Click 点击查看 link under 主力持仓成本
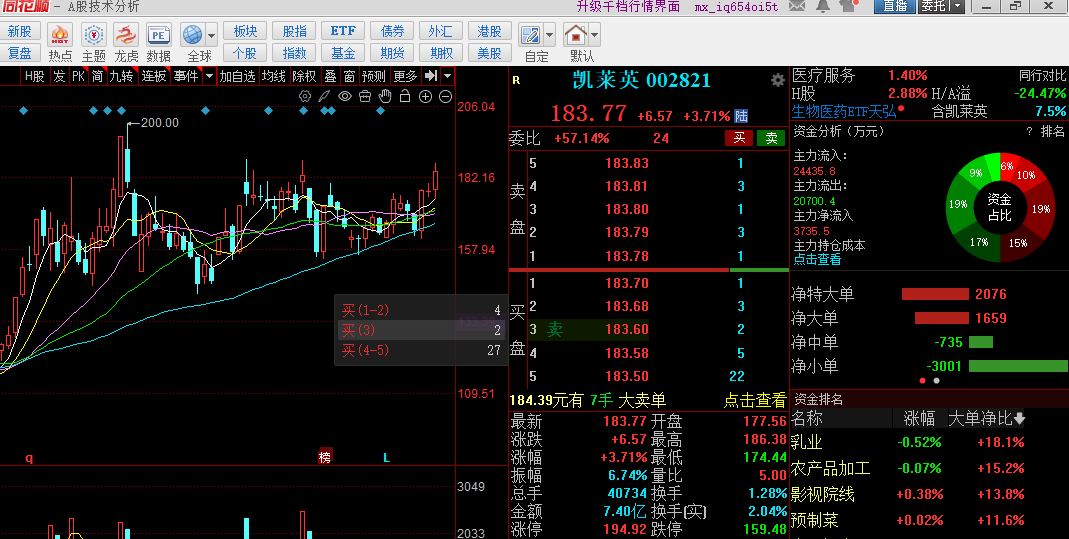 (817, 260)
